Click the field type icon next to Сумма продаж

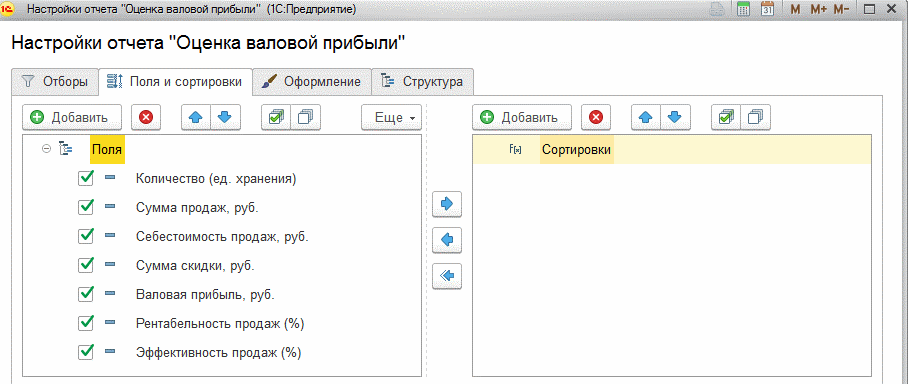click(110, 207)
